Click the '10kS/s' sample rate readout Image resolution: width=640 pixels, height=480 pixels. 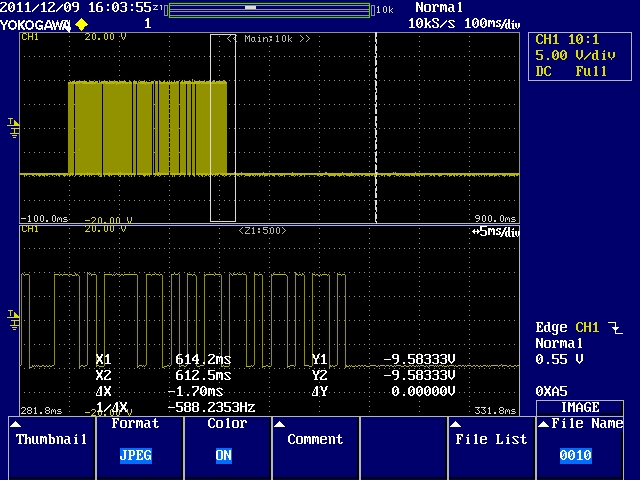click(431, 23)
